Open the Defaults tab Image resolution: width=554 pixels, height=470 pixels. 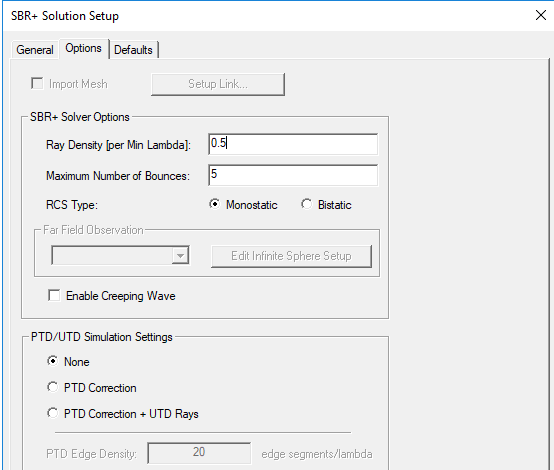point(133,50)
